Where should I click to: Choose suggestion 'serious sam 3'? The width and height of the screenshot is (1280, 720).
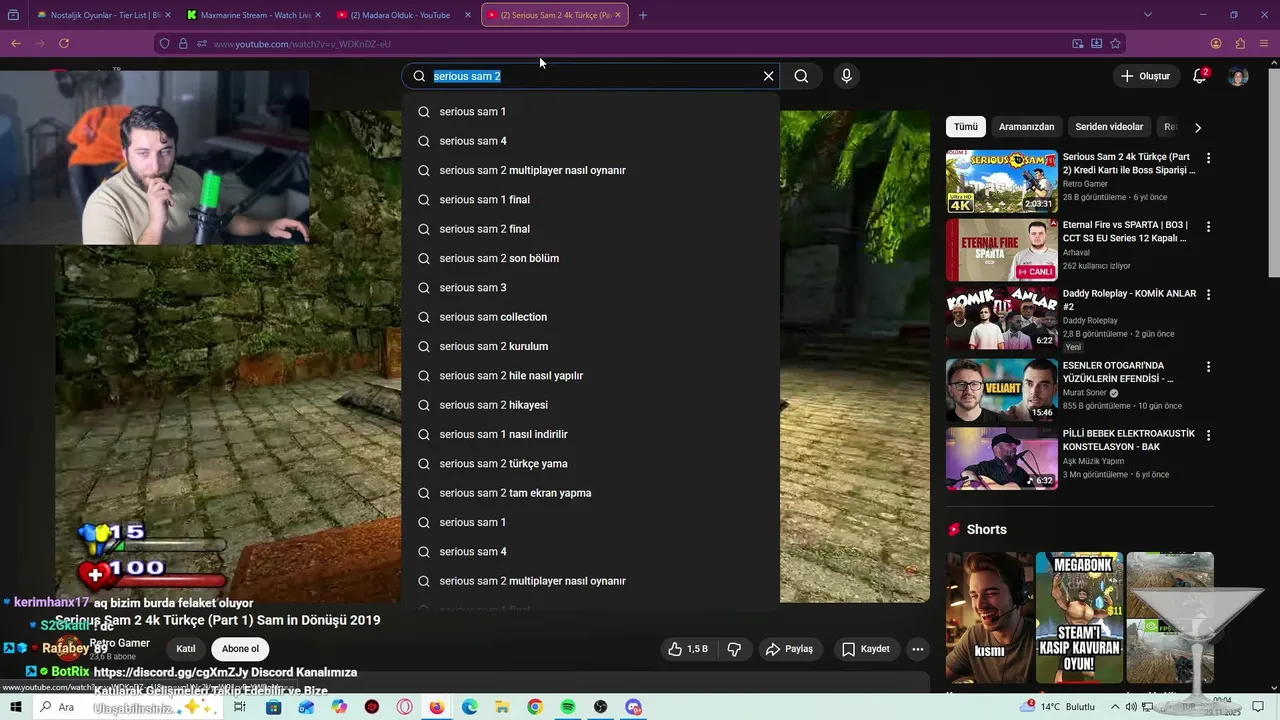click(x=590, y=288)
